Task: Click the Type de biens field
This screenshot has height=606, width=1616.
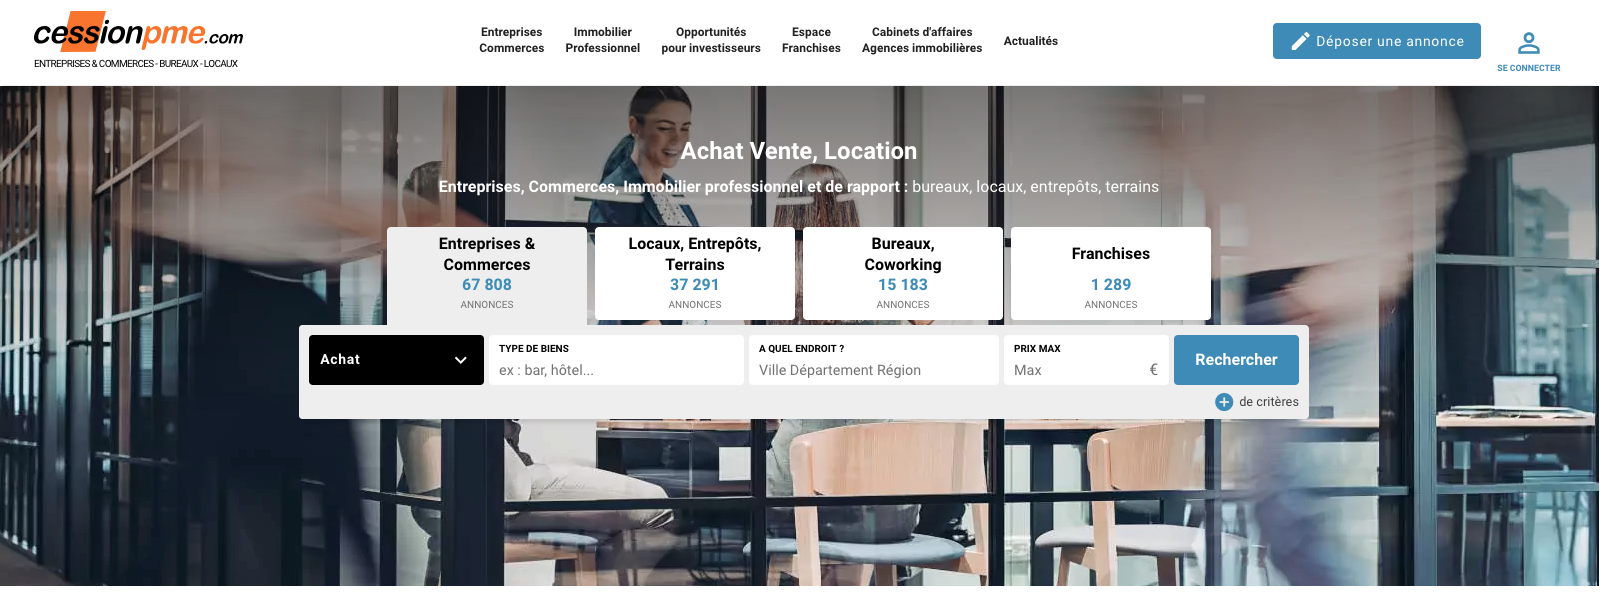Action: [616, 360]
